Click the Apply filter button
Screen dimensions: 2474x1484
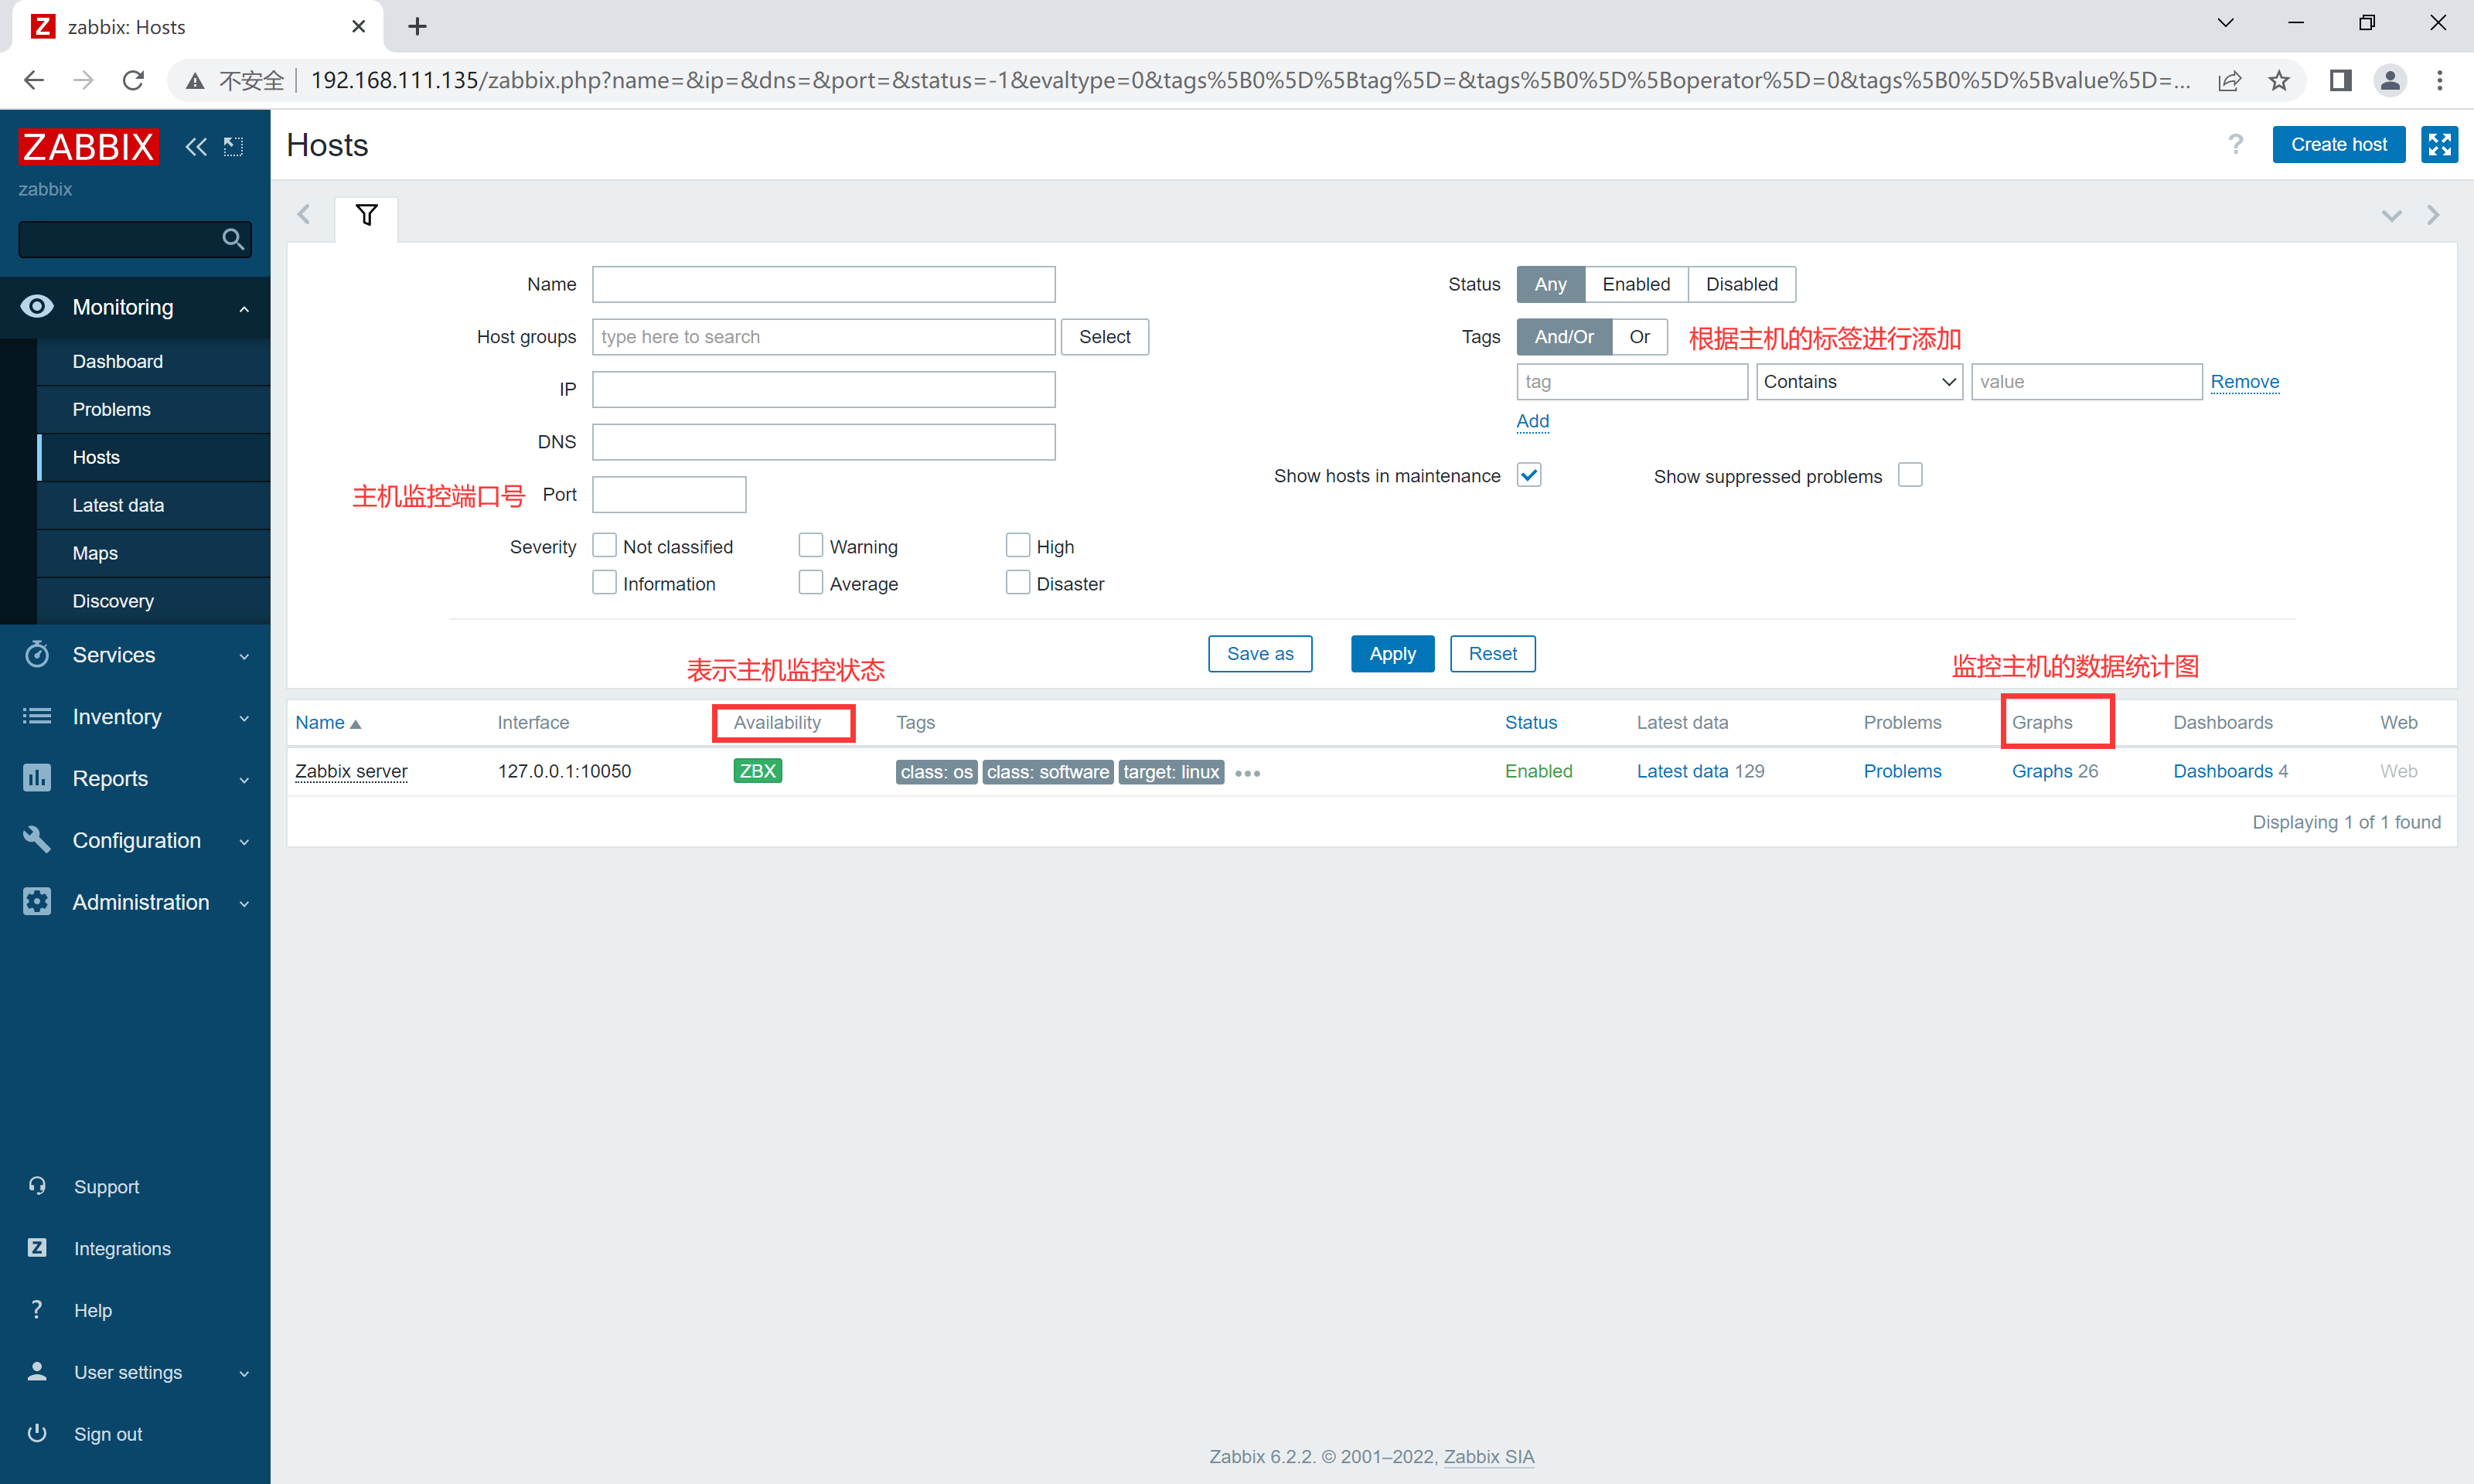click(x=1392, y=654)
